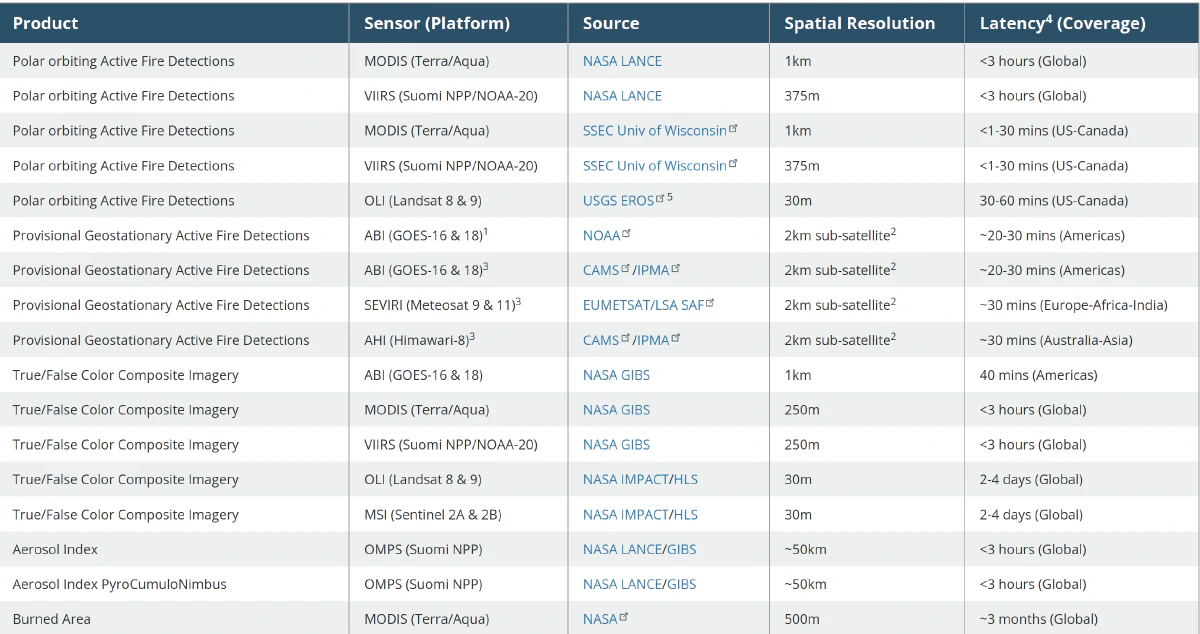Open HLS link in Sentinel 2A & 2B row
Screen dimensions: 1200x634
click(686, 514)
